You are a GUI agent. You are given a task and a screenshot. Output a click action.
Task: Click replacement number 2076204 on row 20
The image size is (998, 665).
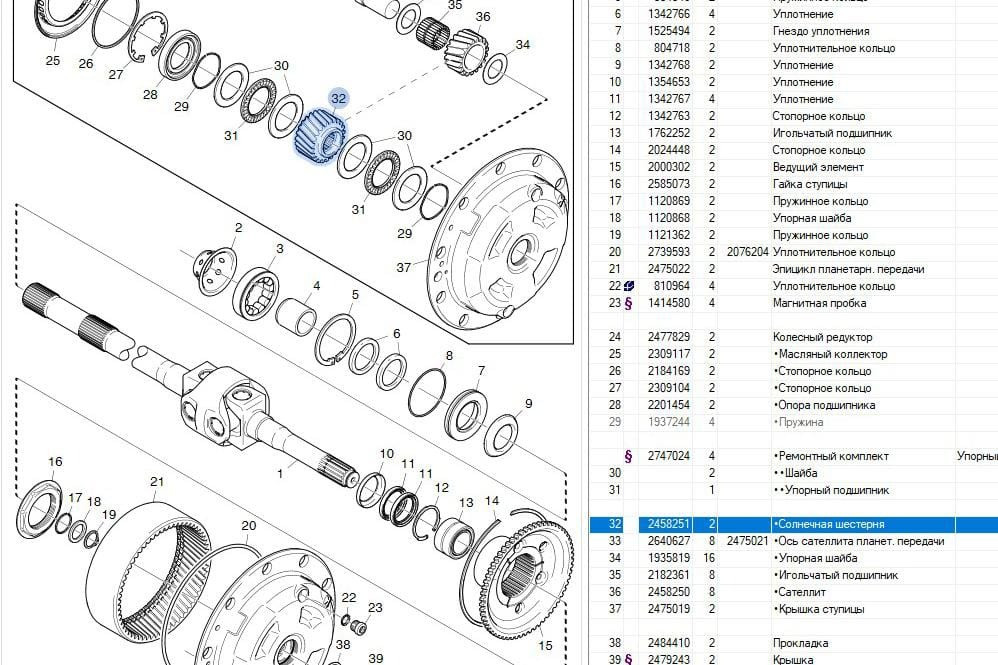click(747, 252)
